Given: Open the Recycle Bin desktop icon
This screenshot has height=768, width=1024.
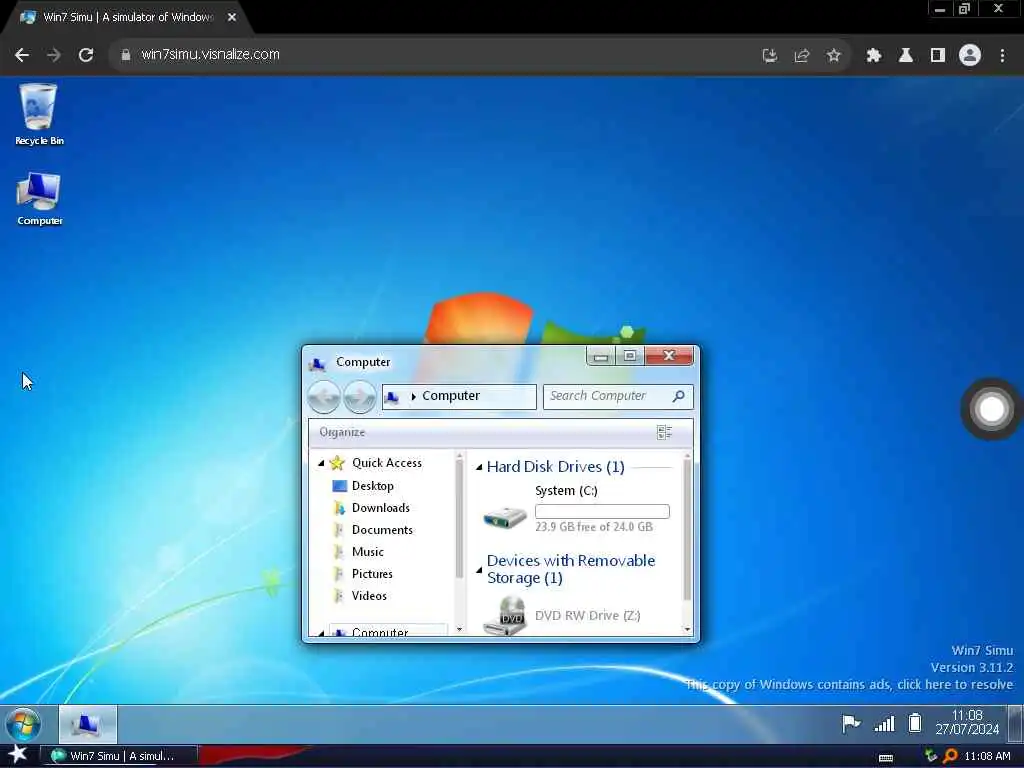Looking at the screenshot, I should [x=39, y=114].
